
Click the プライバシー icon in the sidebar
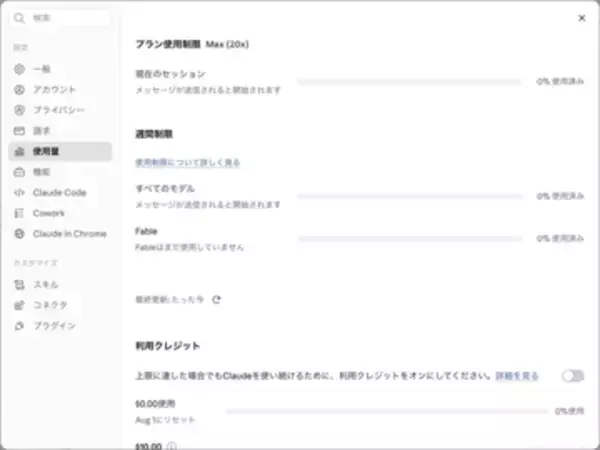(19, 110)
